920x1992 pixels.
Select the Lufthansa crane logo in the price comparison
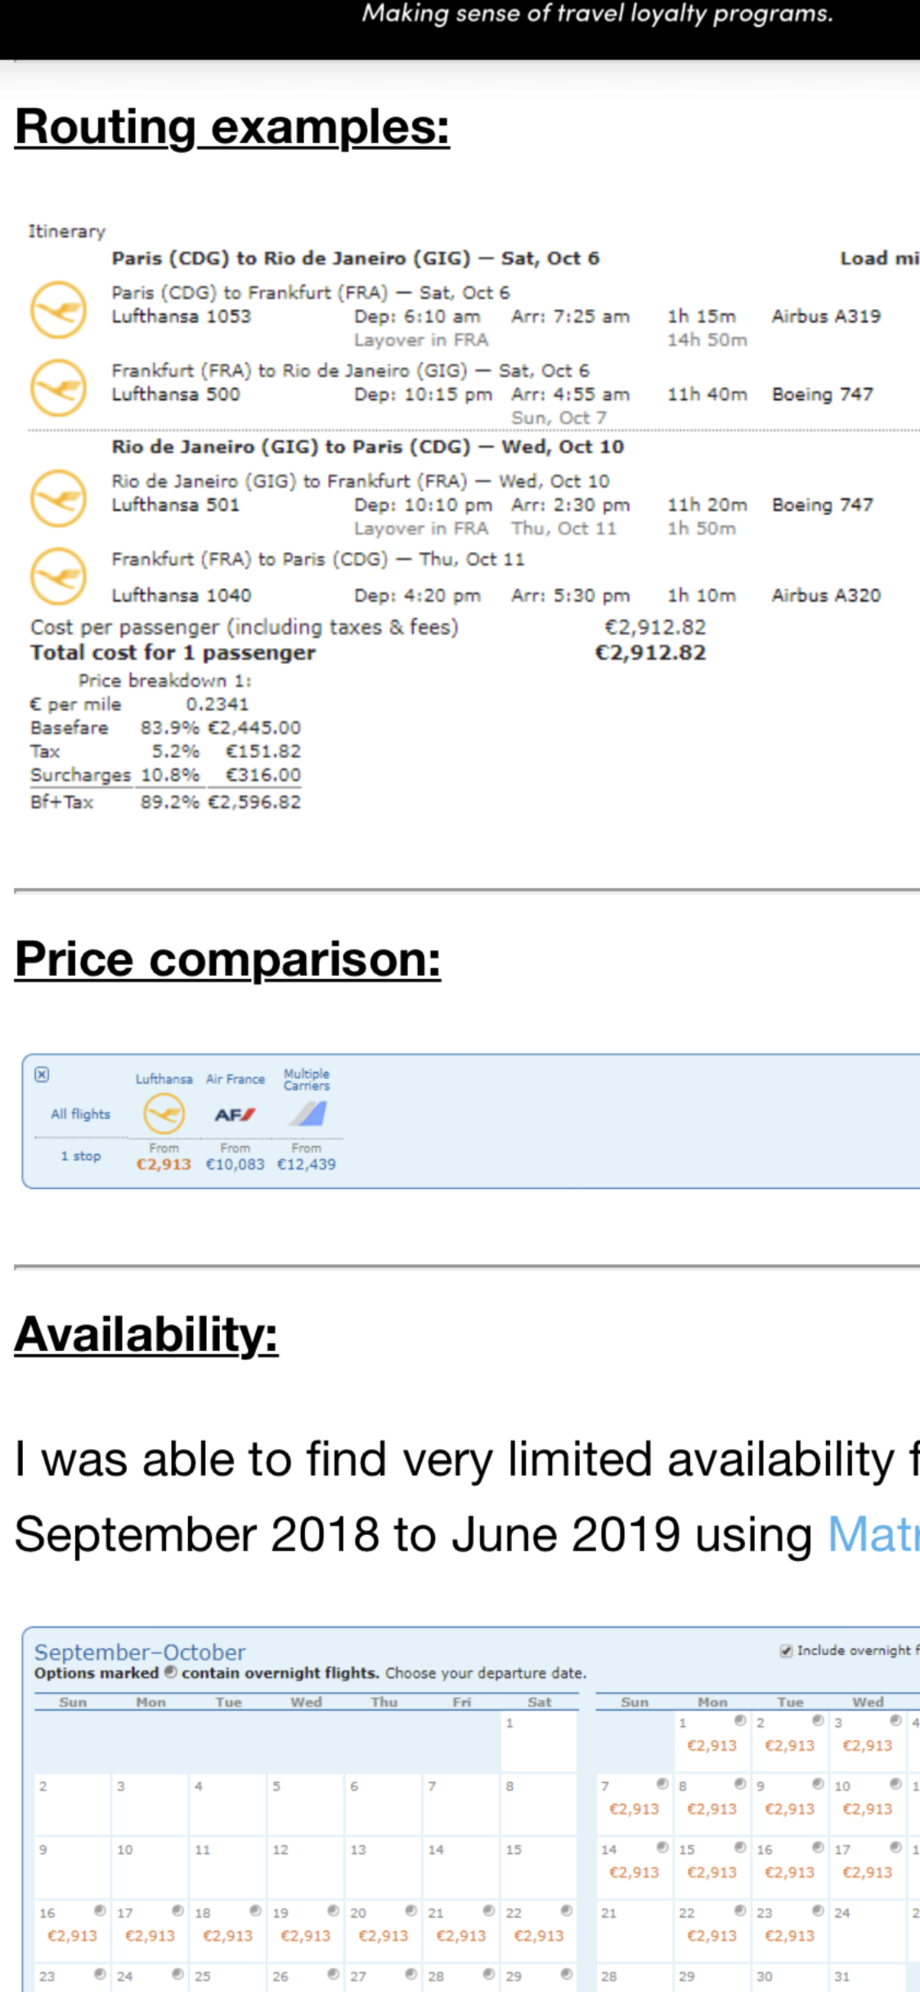pos(164,1114)
